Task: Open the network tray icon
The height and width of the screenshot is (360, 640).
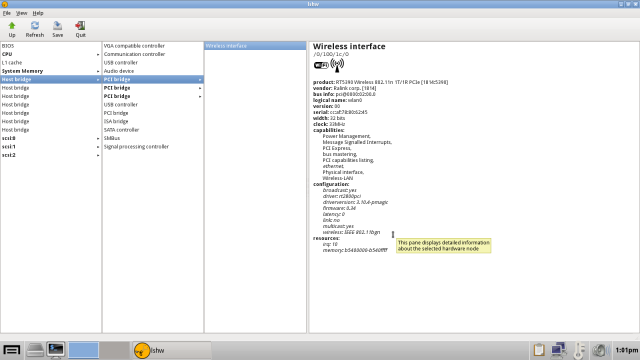Action: tap(558, 350)
